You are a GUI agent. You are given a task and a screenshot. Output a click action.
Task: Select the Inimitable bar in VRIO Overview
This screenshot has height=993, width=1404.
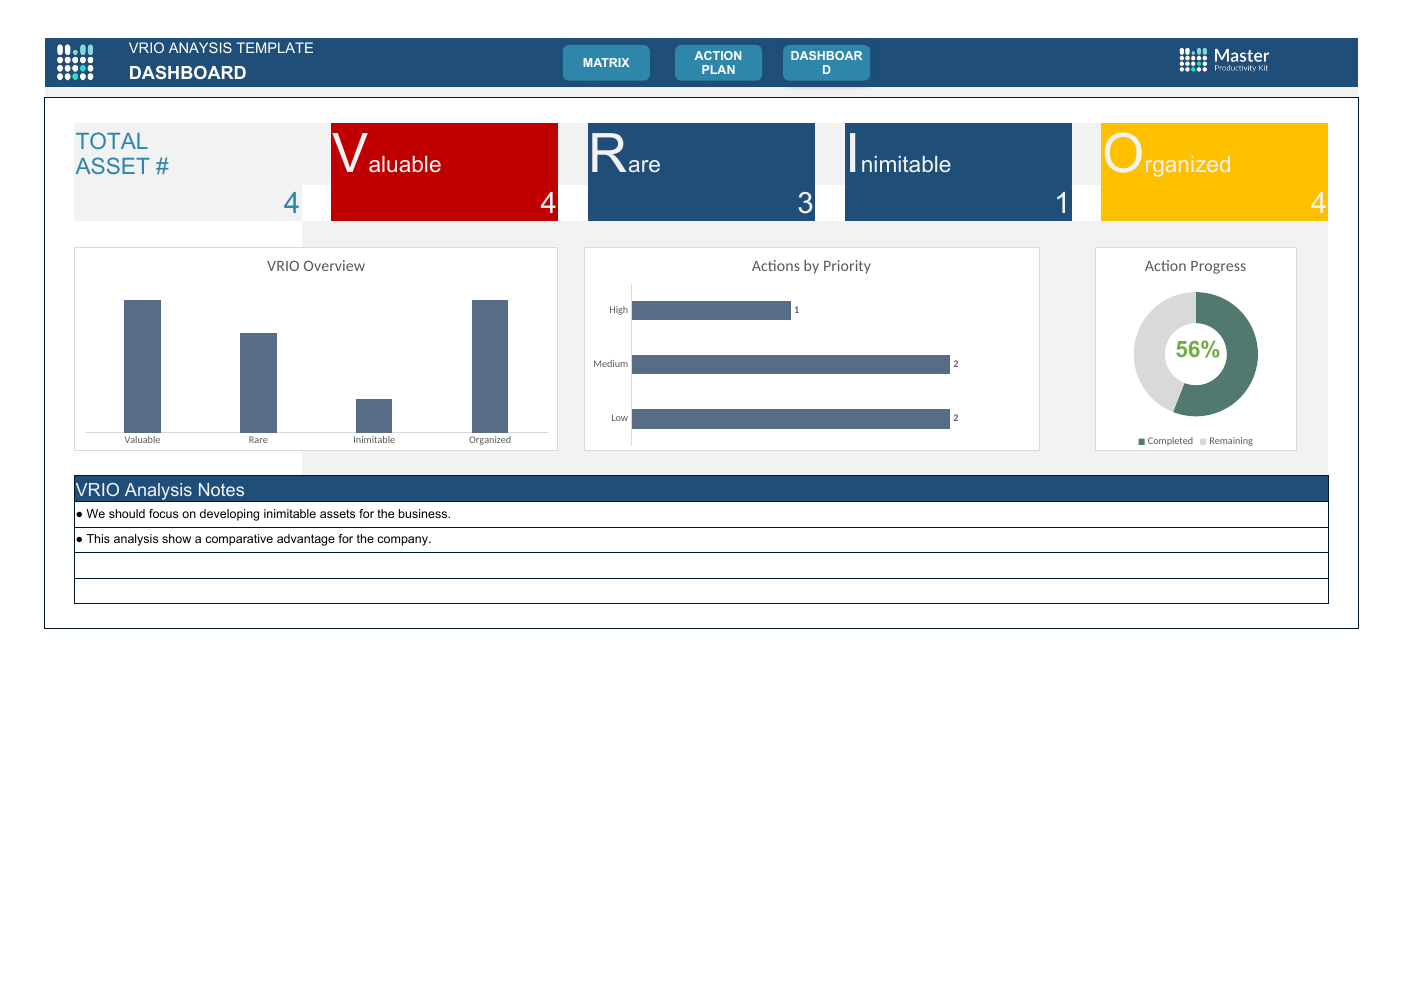pos(374,415)
